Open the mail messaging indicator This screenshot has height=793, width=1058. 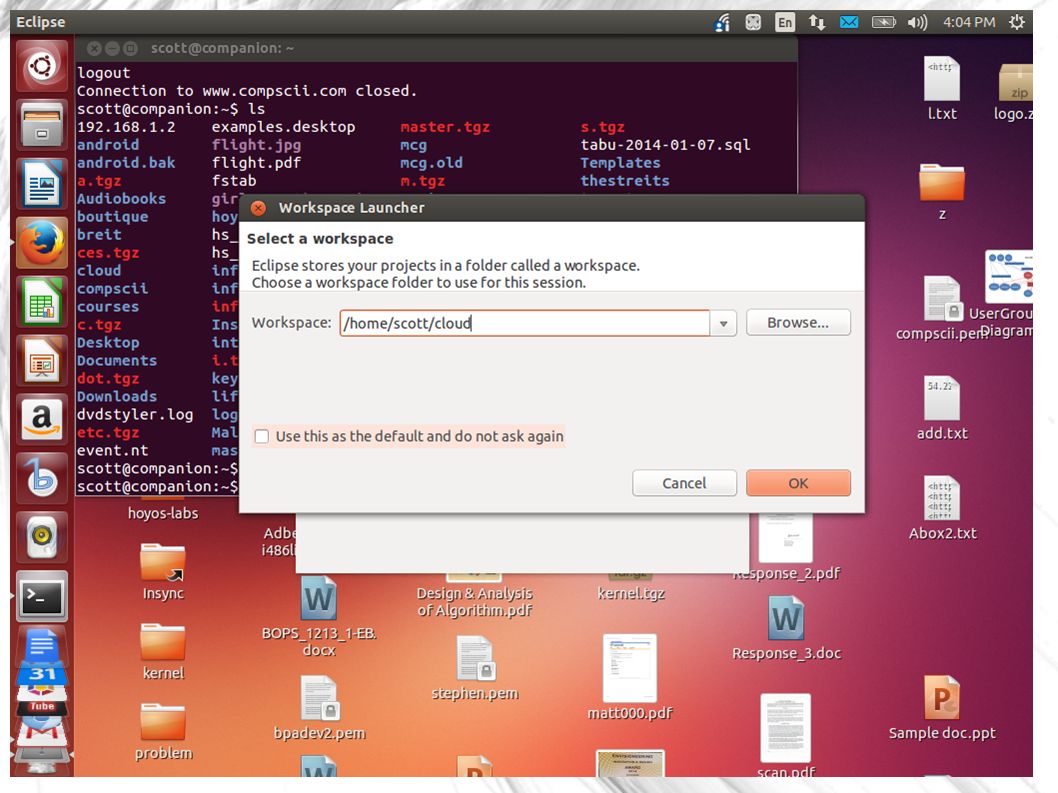pos(849,22)
